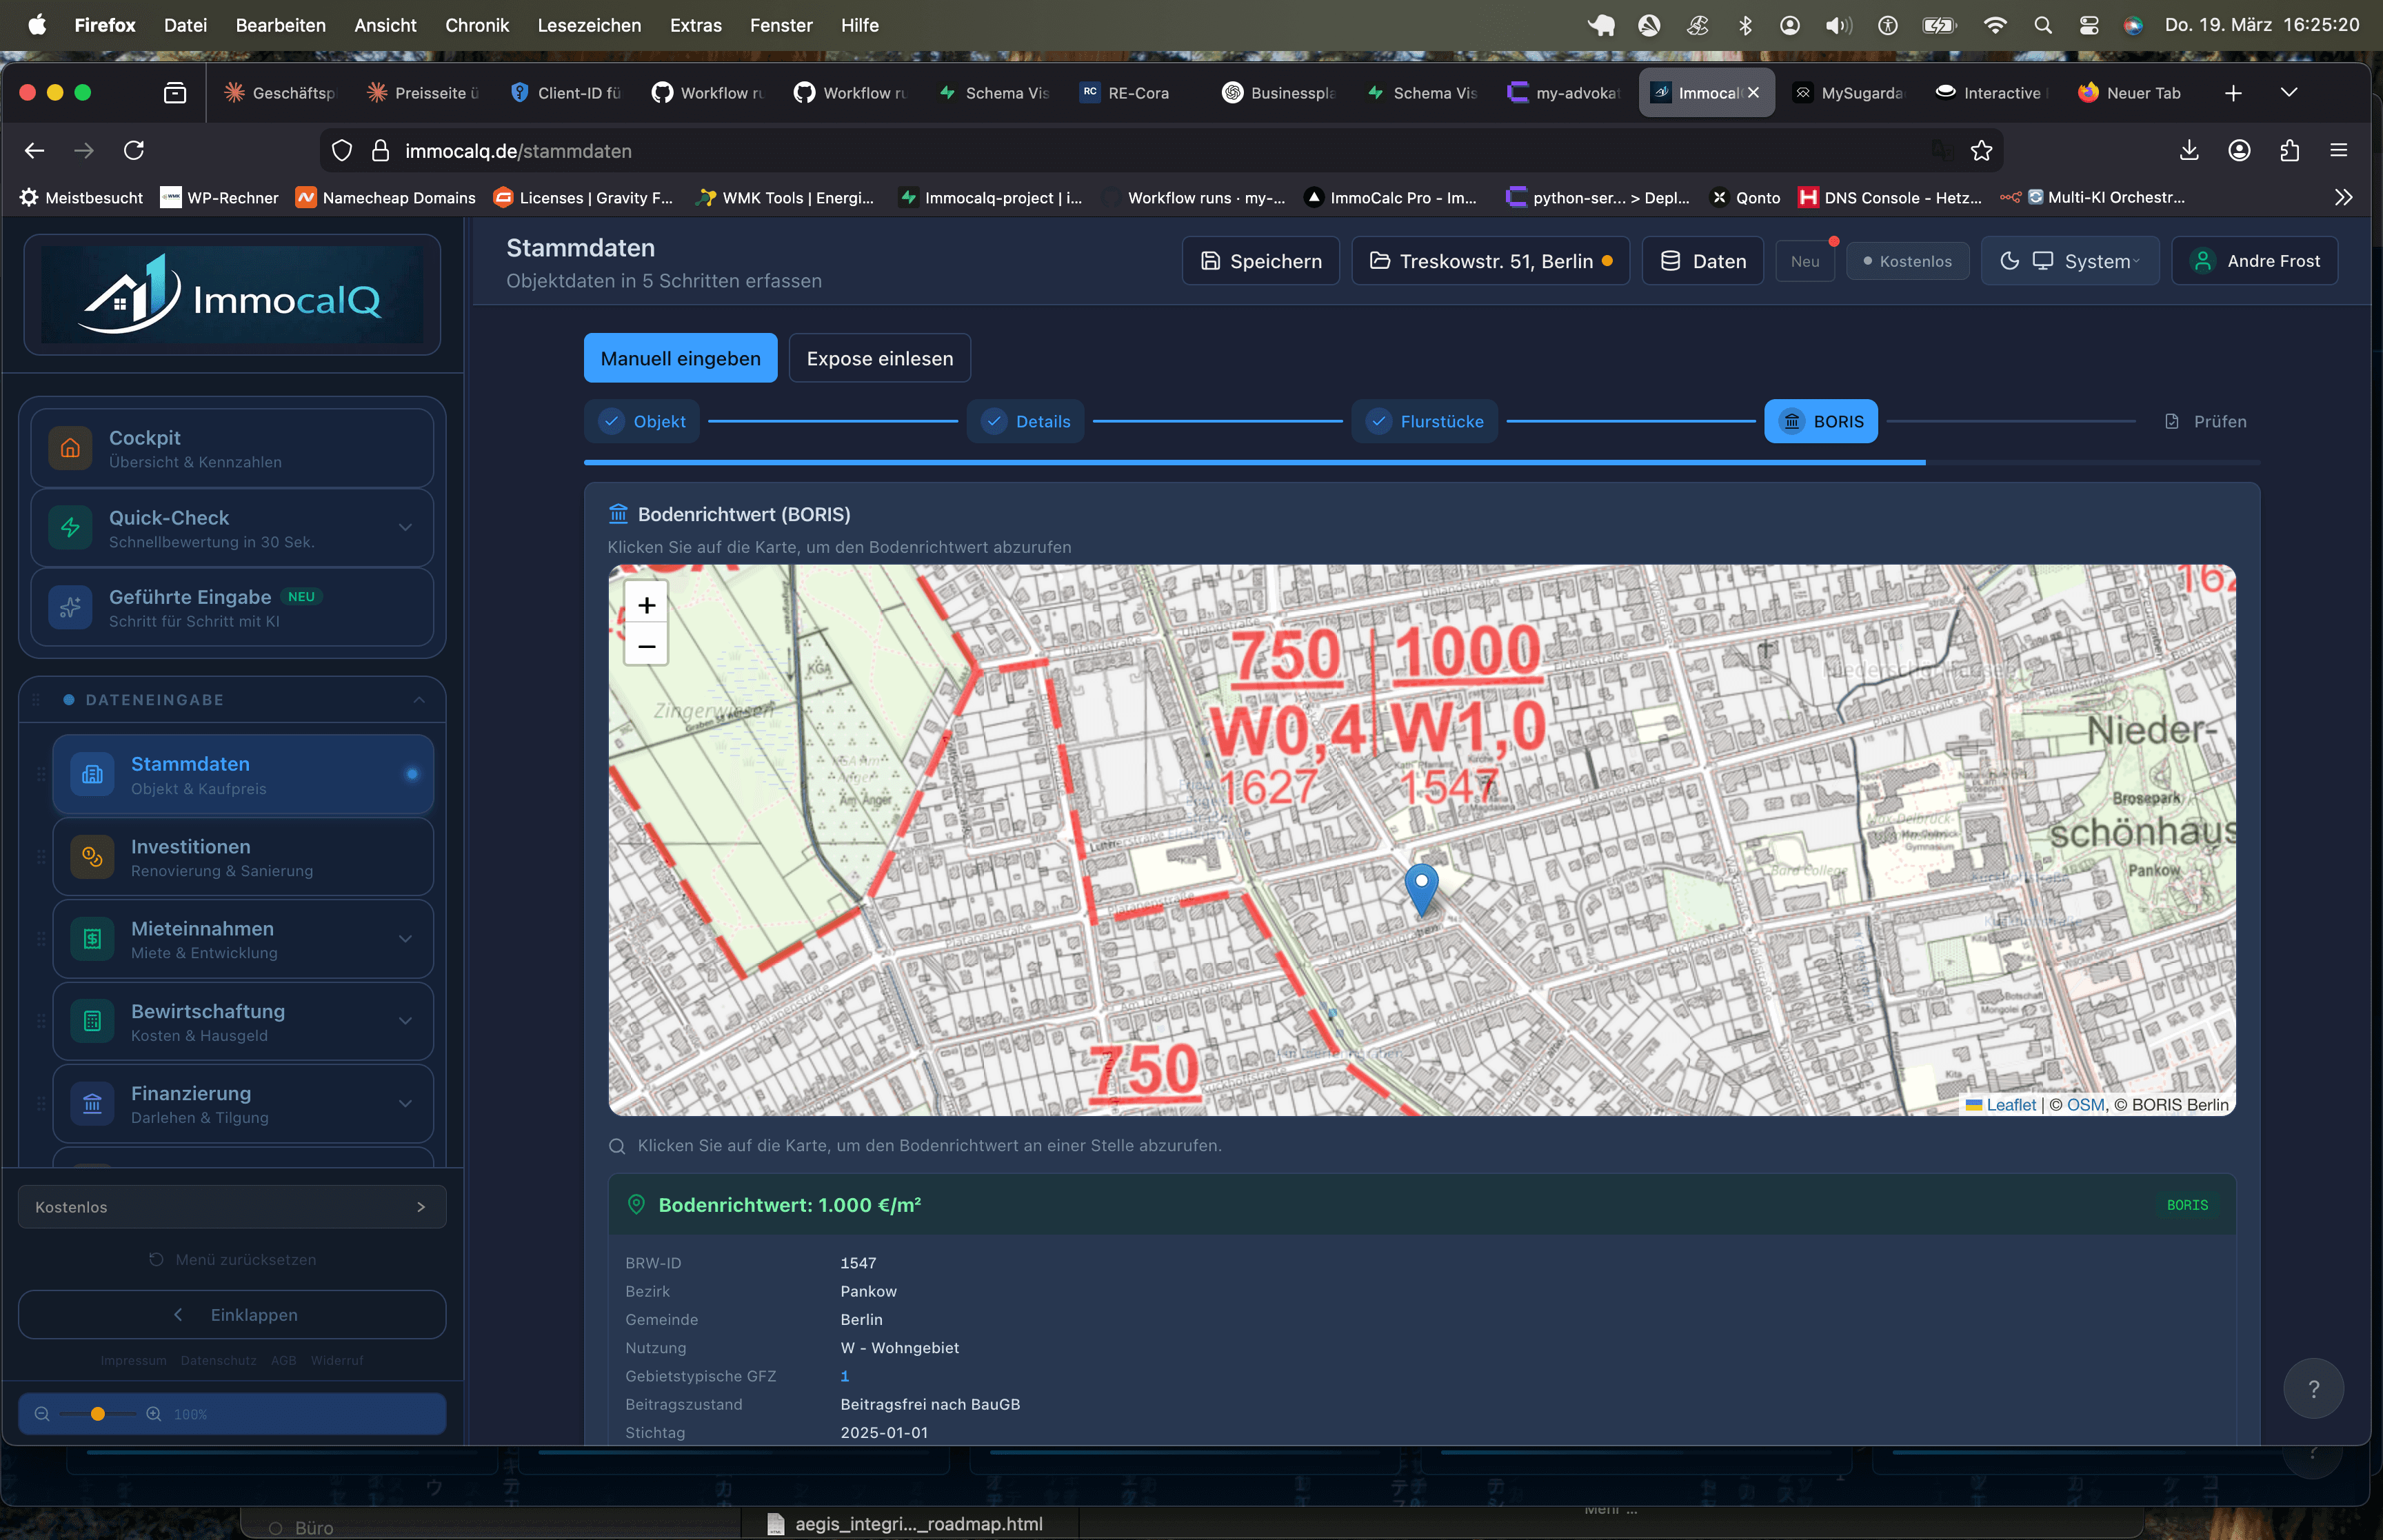Click the Bewirtschaftung calculator icon
The image size is (2383, 1540).
[92, 1021]
